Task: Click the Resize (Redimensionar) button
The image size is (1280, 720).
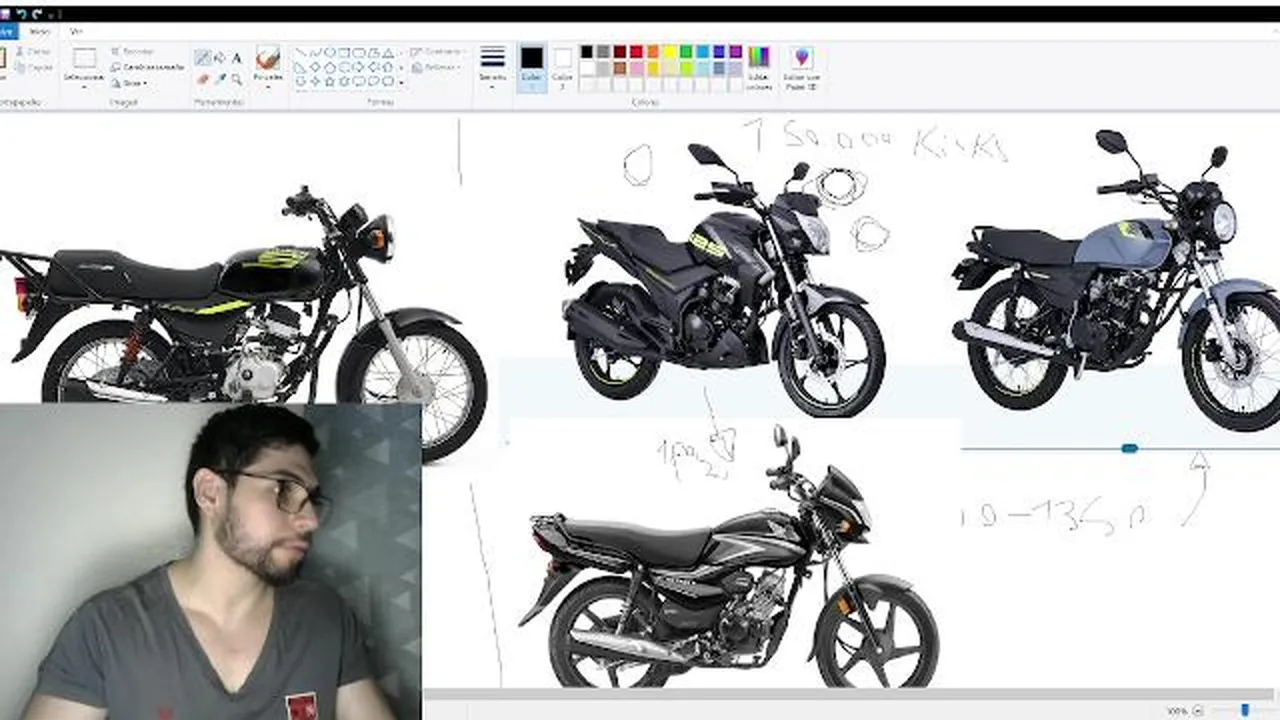Action: [148, 67]
